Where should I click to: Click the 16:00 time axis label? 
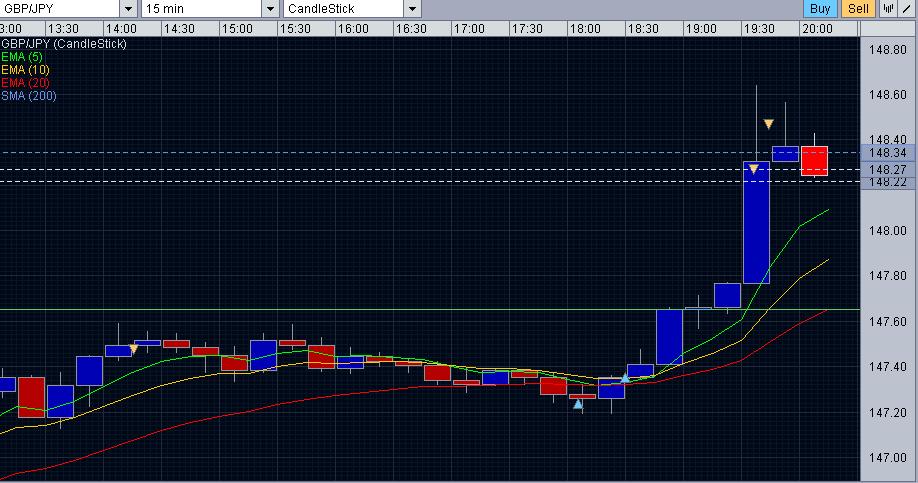coord(353,29)
